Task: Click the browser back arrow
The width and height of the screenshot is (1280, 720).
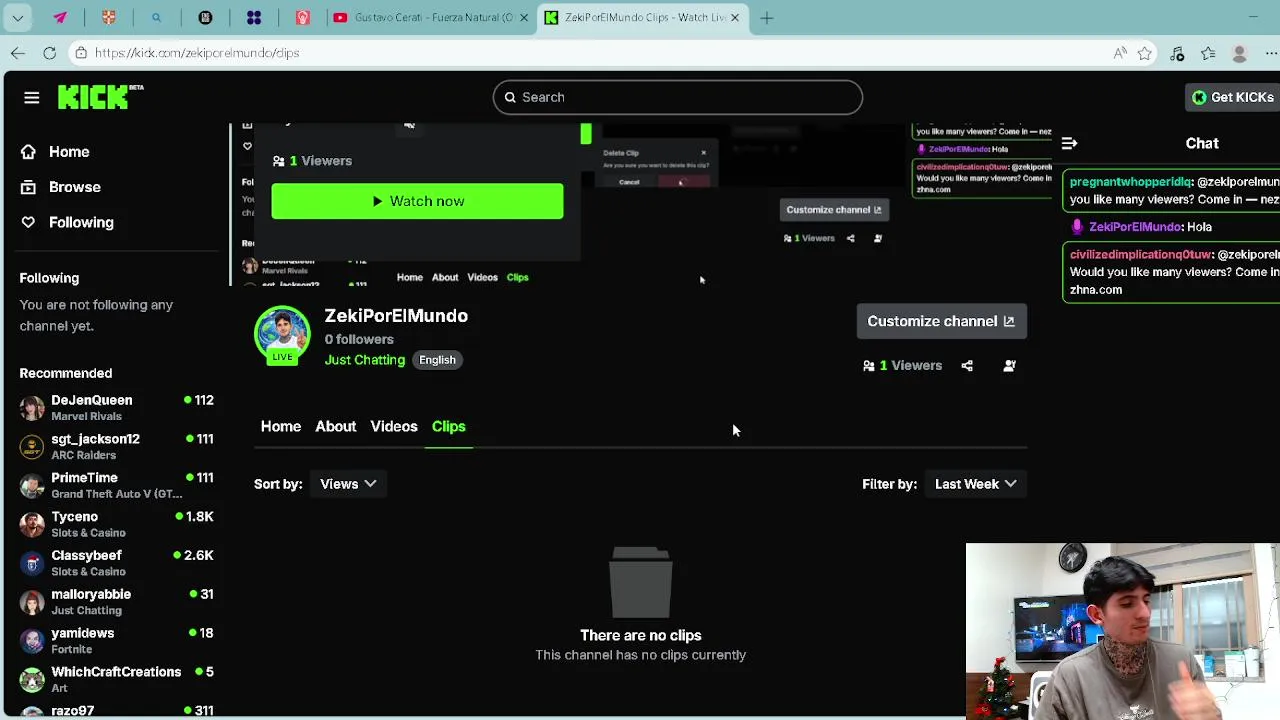Action: click(18, 53)
